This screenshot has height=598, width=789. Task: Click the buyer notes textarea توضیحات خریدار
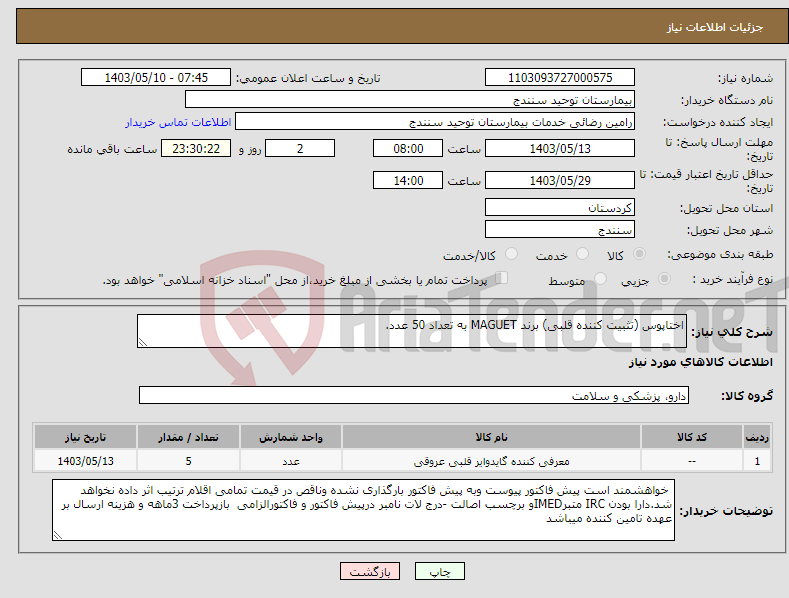(x=363, y=510)
